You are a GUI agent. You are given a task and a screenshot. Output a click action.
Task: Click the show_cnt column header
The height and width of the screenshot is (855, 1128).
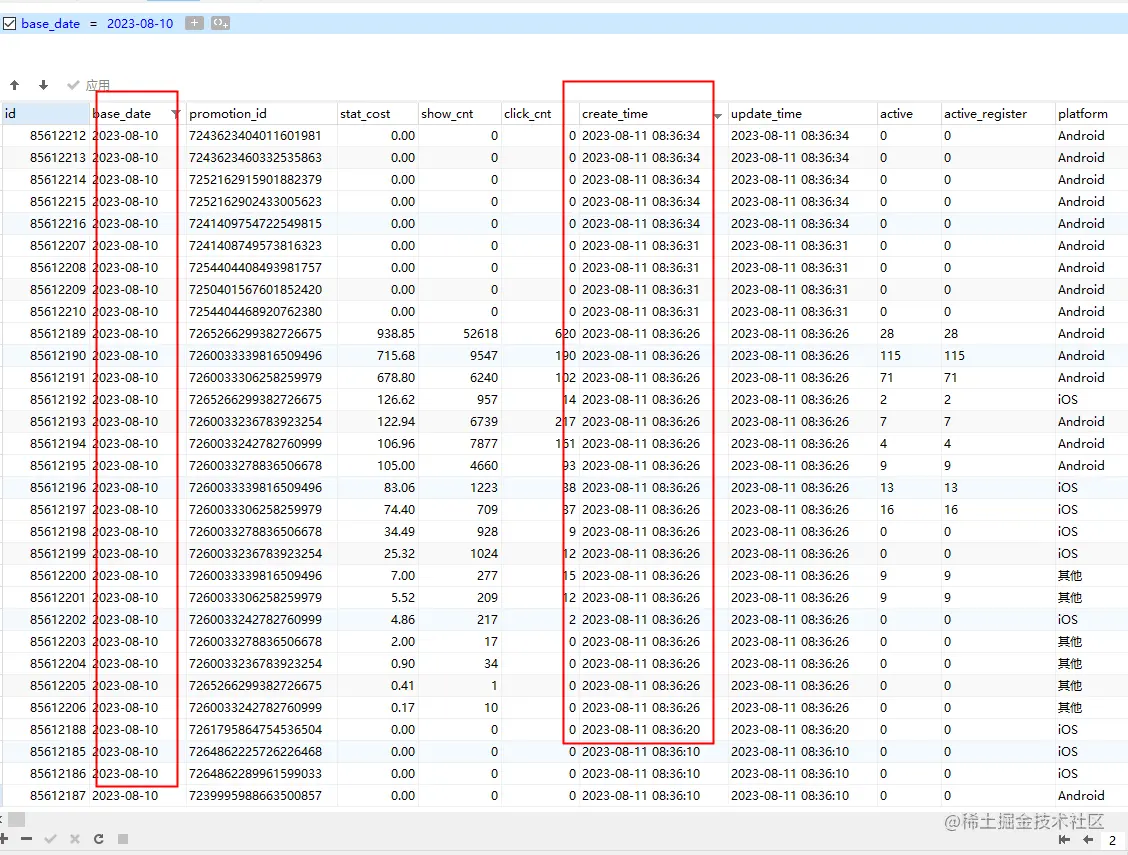click(460, 114)
